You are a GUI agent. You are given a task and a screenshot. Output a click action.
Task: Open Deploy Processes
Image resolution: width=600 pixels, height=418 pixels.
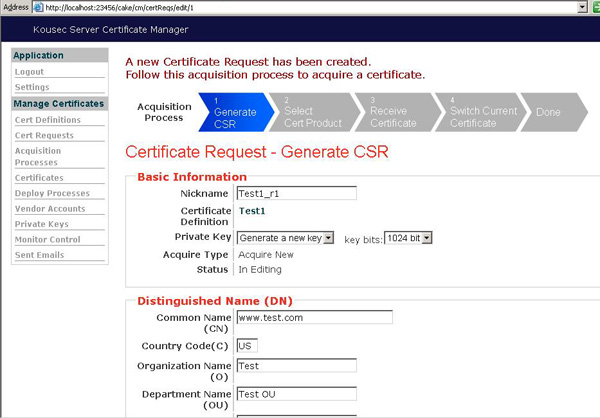point(52,193)
